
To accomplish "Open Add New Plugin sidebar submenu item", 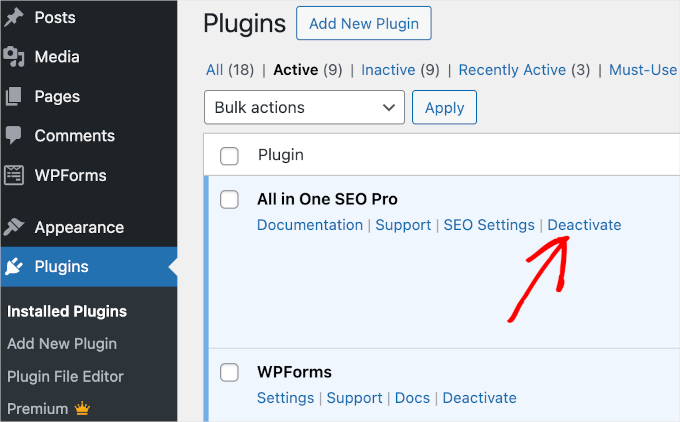I will tap(62, 343).
